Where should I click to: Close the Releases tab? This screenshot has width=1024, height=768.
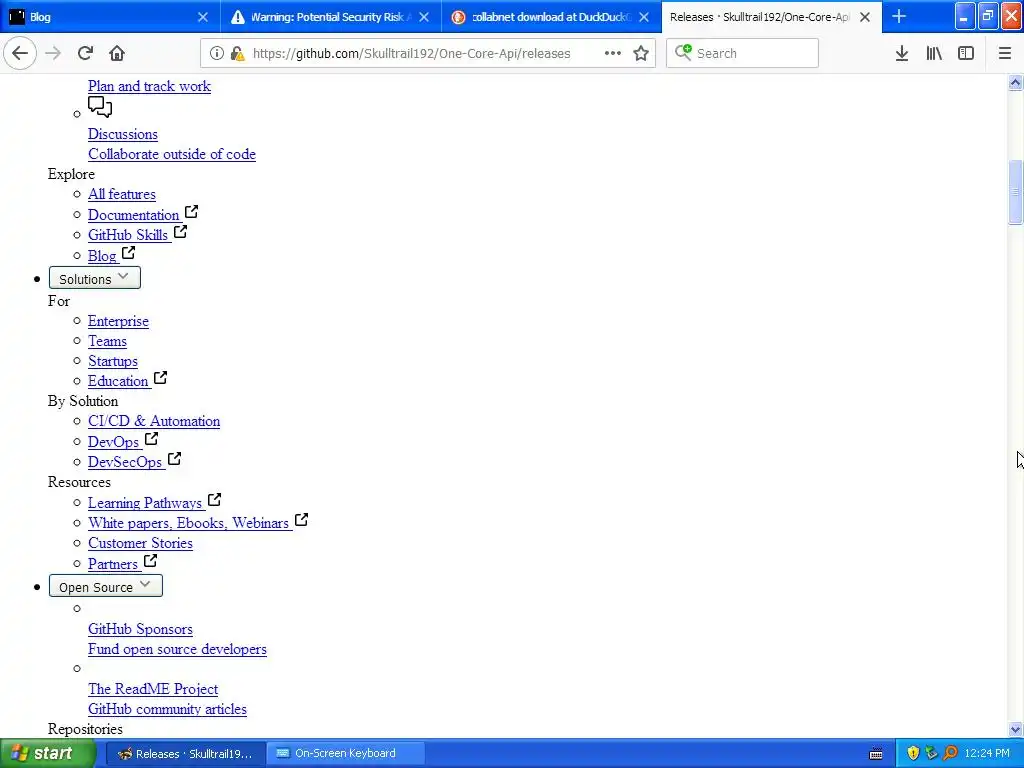[865, 17]
